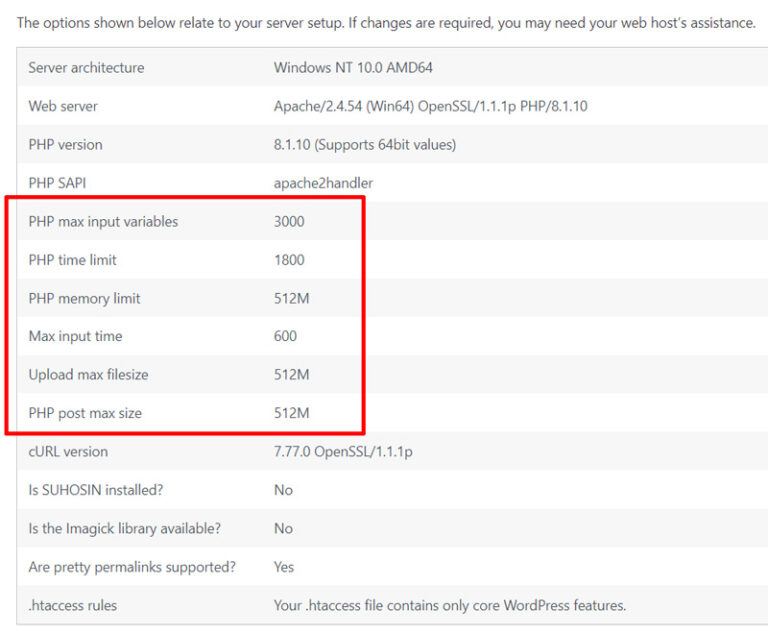The width and height of the screenshot is (768, 634).
Task: Click the Windows NT 10.0 AMD64 value
Action: (x=353, y=68)
